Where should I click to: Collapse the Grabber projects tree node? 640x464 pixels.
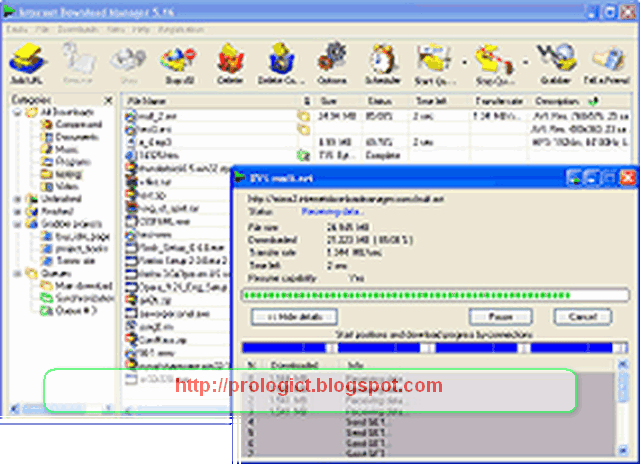pos(17,224)
